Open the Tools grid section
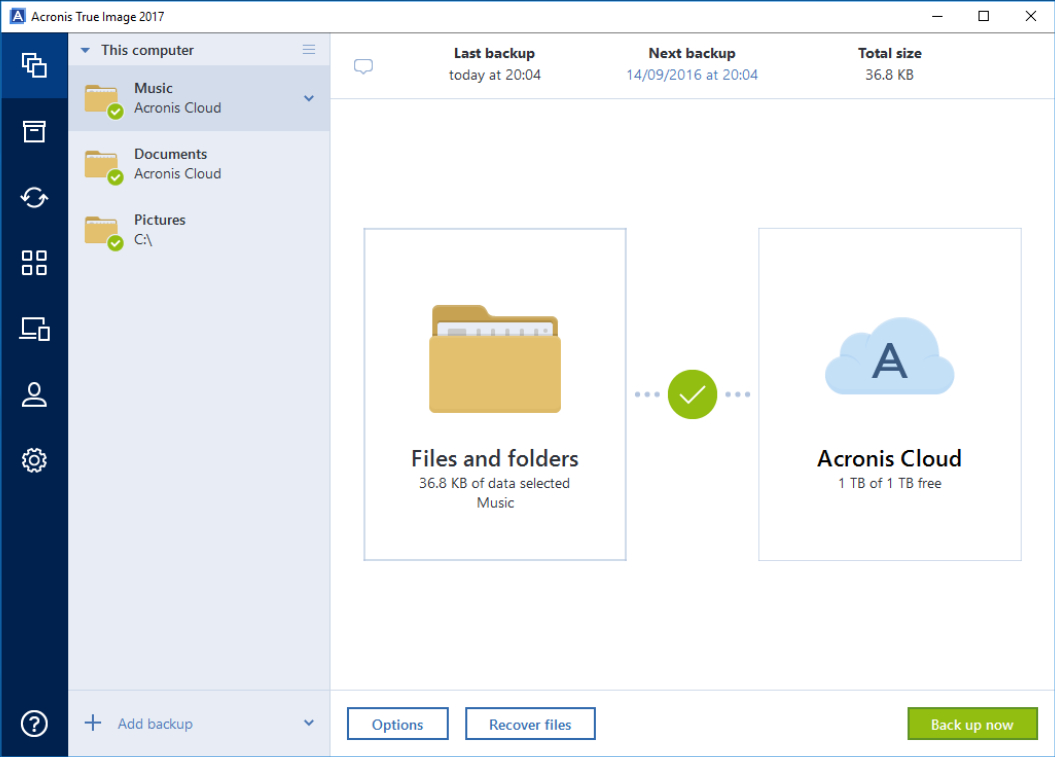The height and width of the screenshot is (757, 1055). point(34,263)
